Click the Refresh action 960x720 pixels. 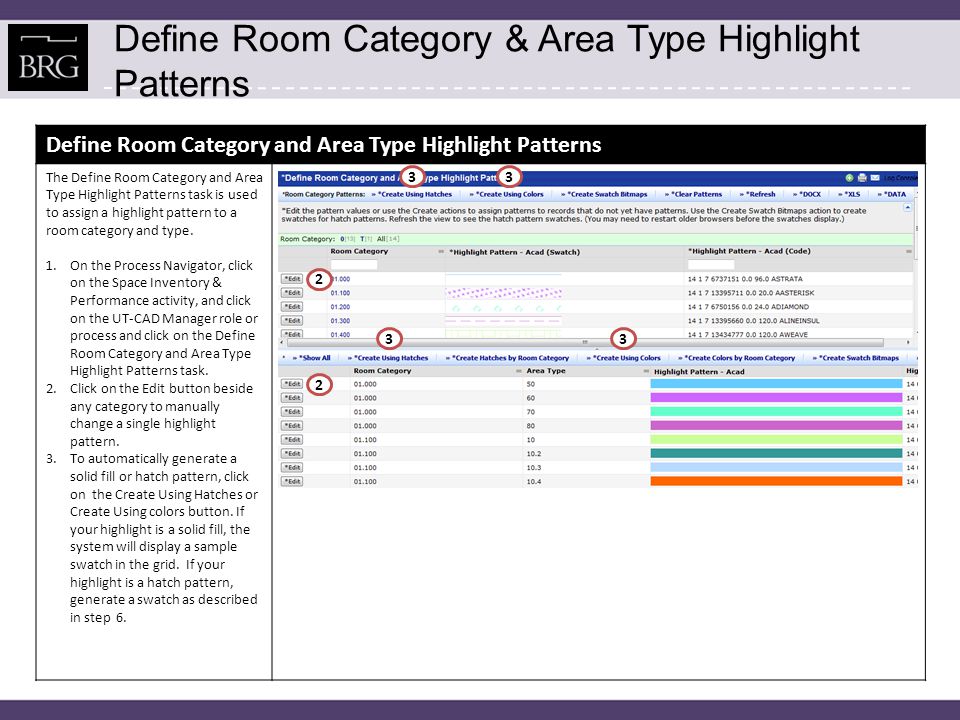[760, 195]
